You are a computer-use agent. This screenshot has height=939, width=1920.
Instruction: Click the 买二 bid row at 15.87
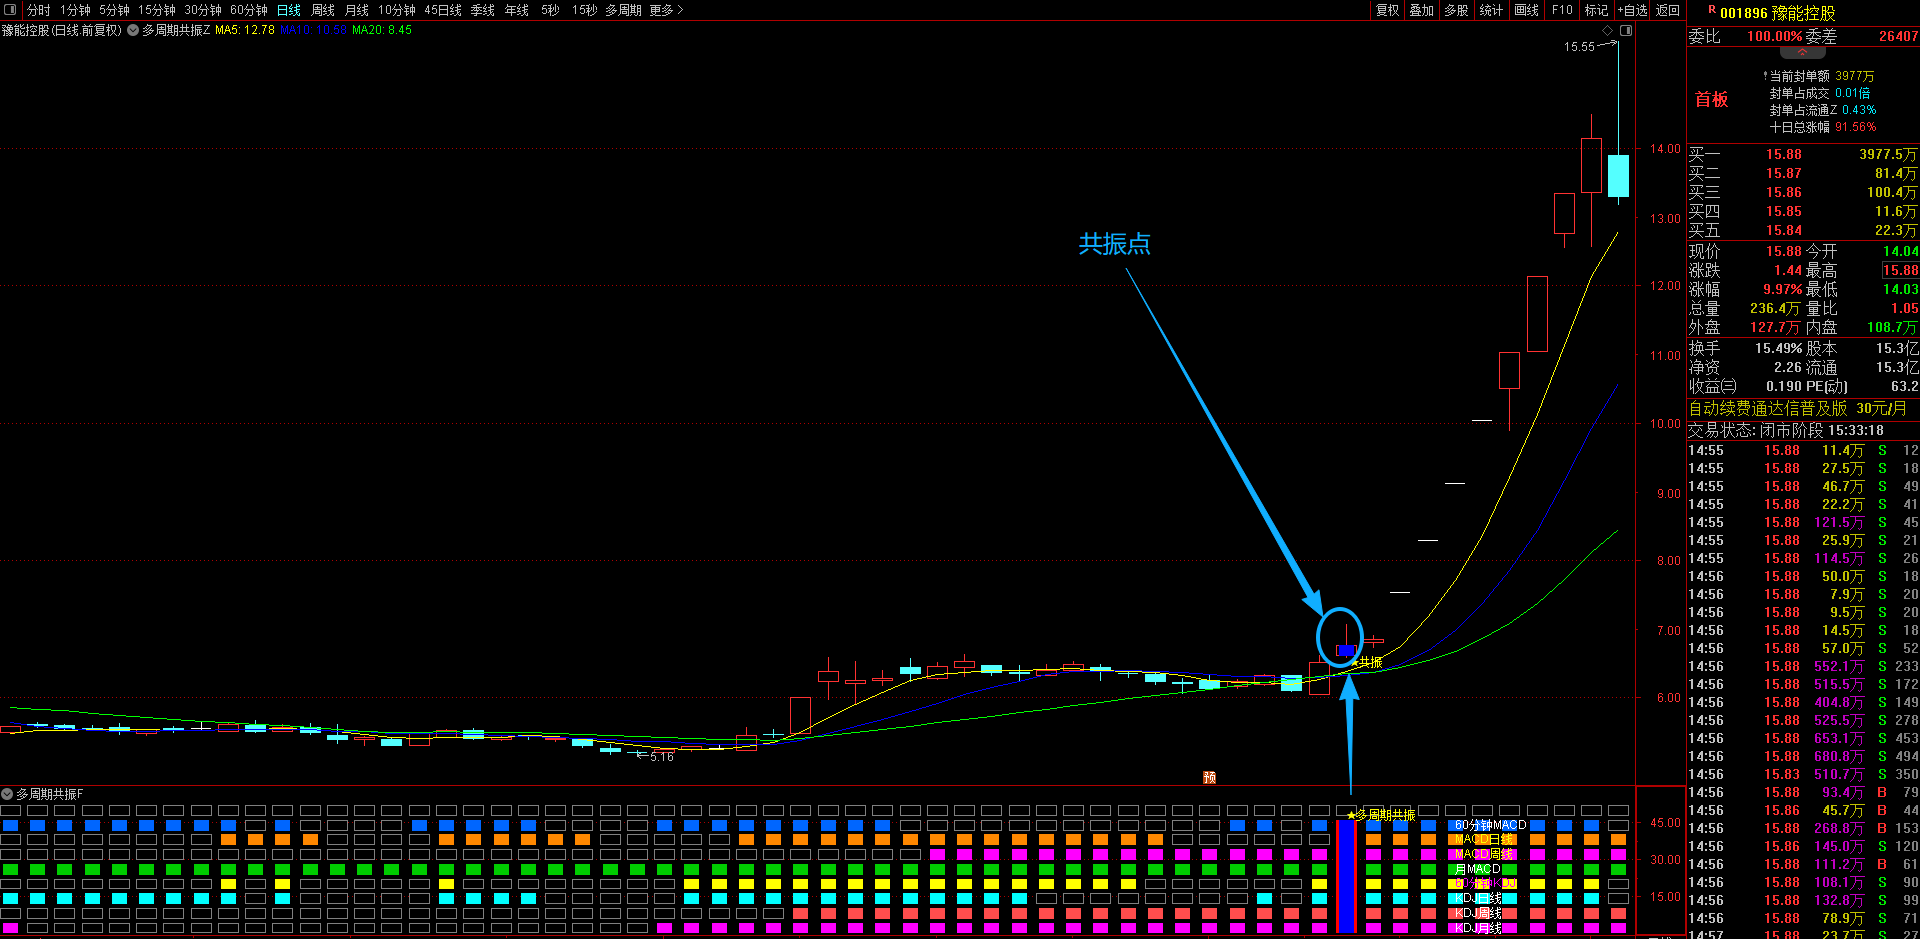click(x=1803, y=173)
